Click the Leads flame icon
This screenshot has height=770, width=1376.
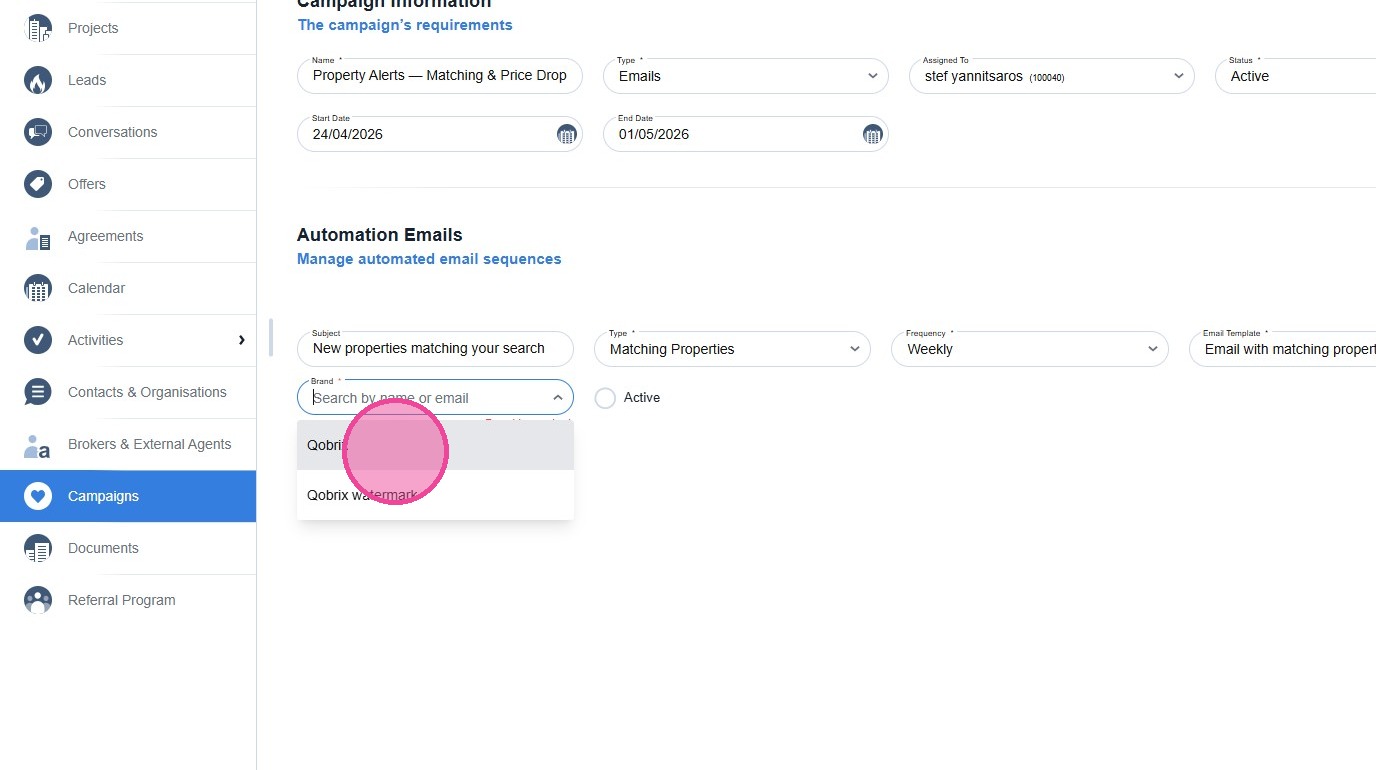tap(38, 80)
